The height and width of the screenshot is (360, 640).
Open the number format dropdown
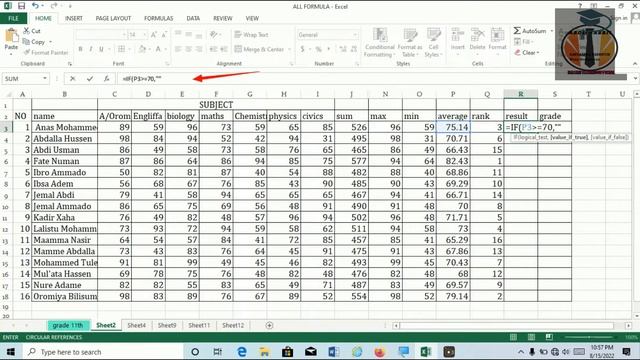[355, 35]
